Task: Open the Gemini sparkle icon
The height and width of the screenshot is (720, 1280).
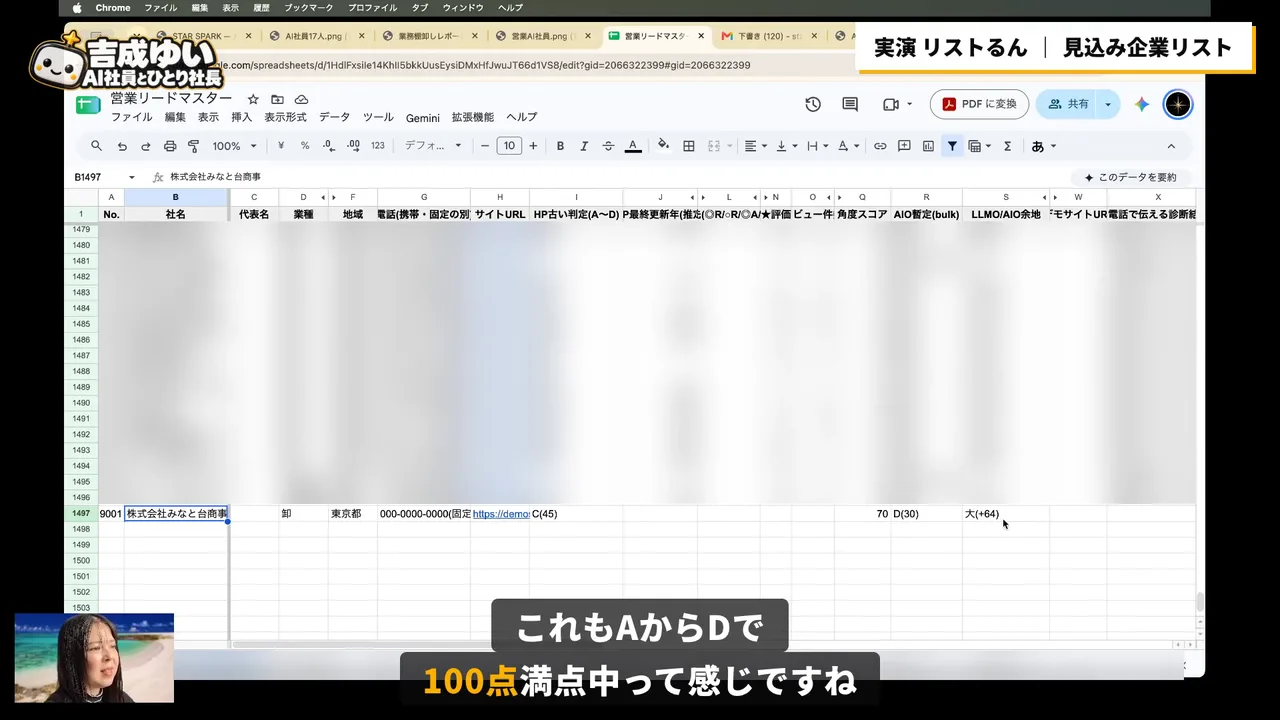Action: [x=1142, y=104]
